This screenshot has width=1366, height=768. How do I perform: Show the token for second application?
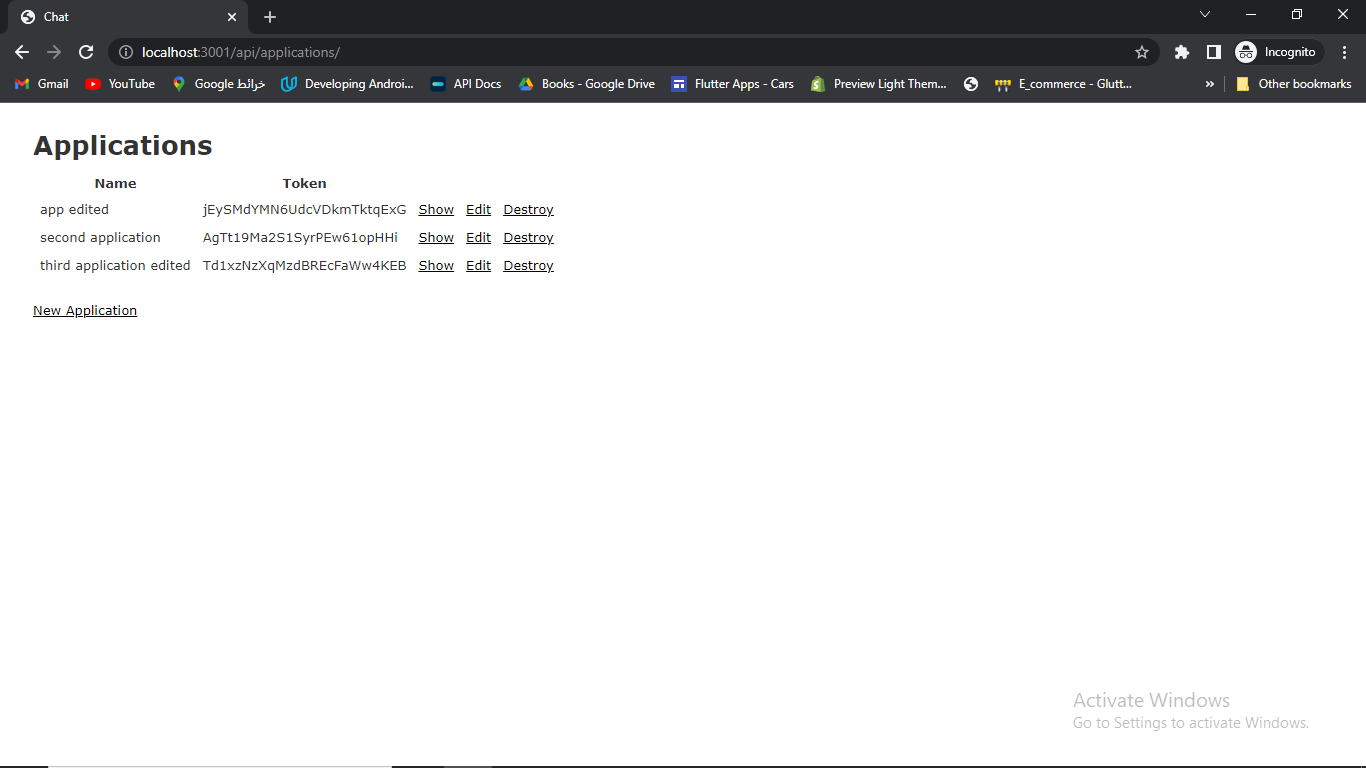435,237
